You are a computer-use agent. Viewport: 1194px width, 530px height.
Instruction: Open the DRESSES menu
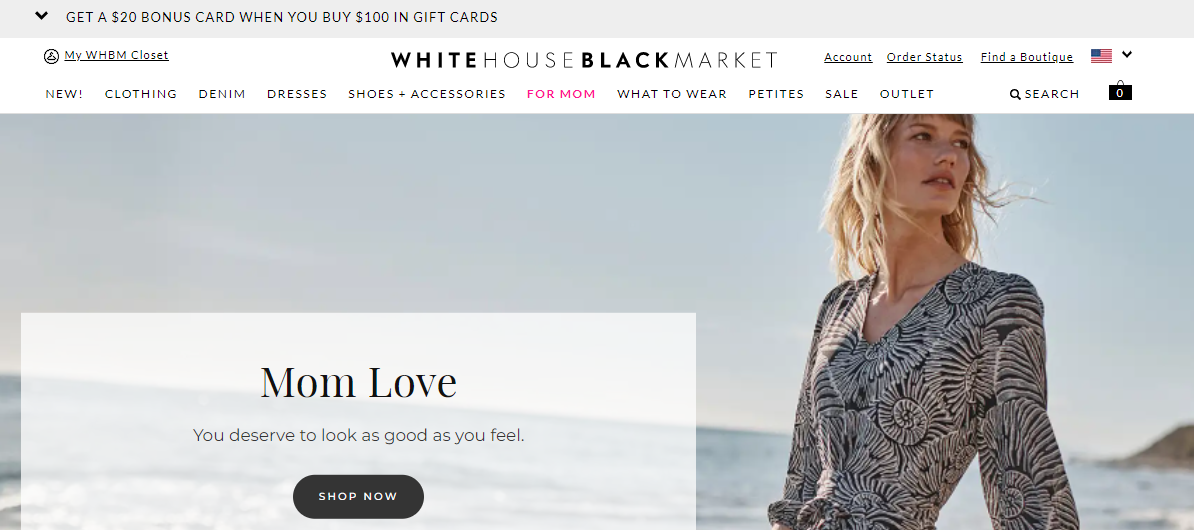point(297,94)
